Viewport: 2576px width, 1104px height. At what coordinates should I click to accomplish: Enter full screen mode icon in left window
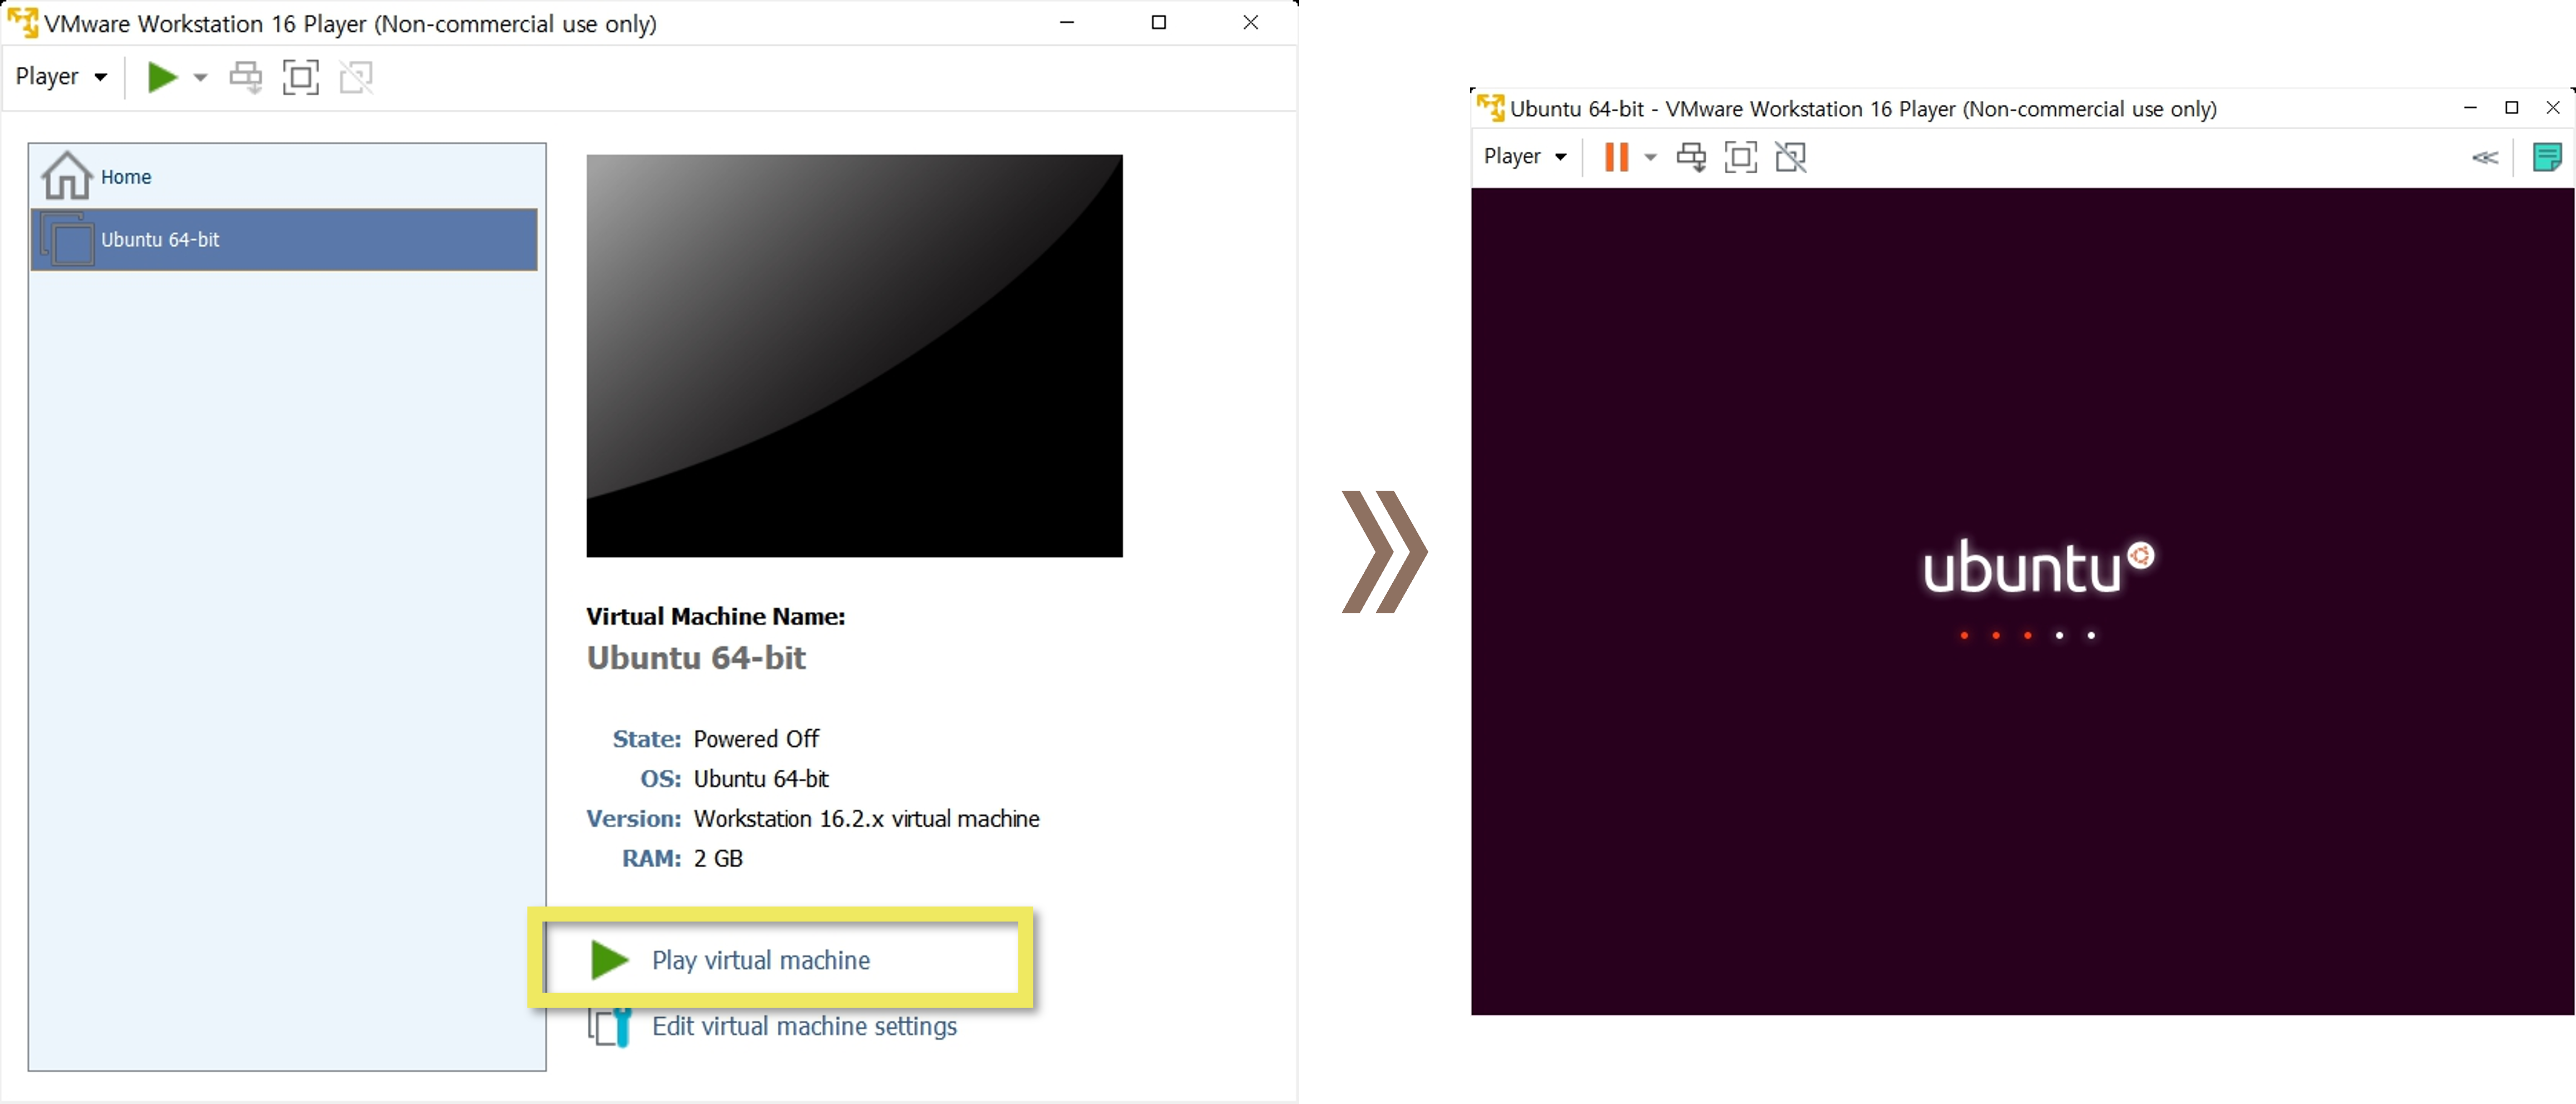(x=301, y=77)
